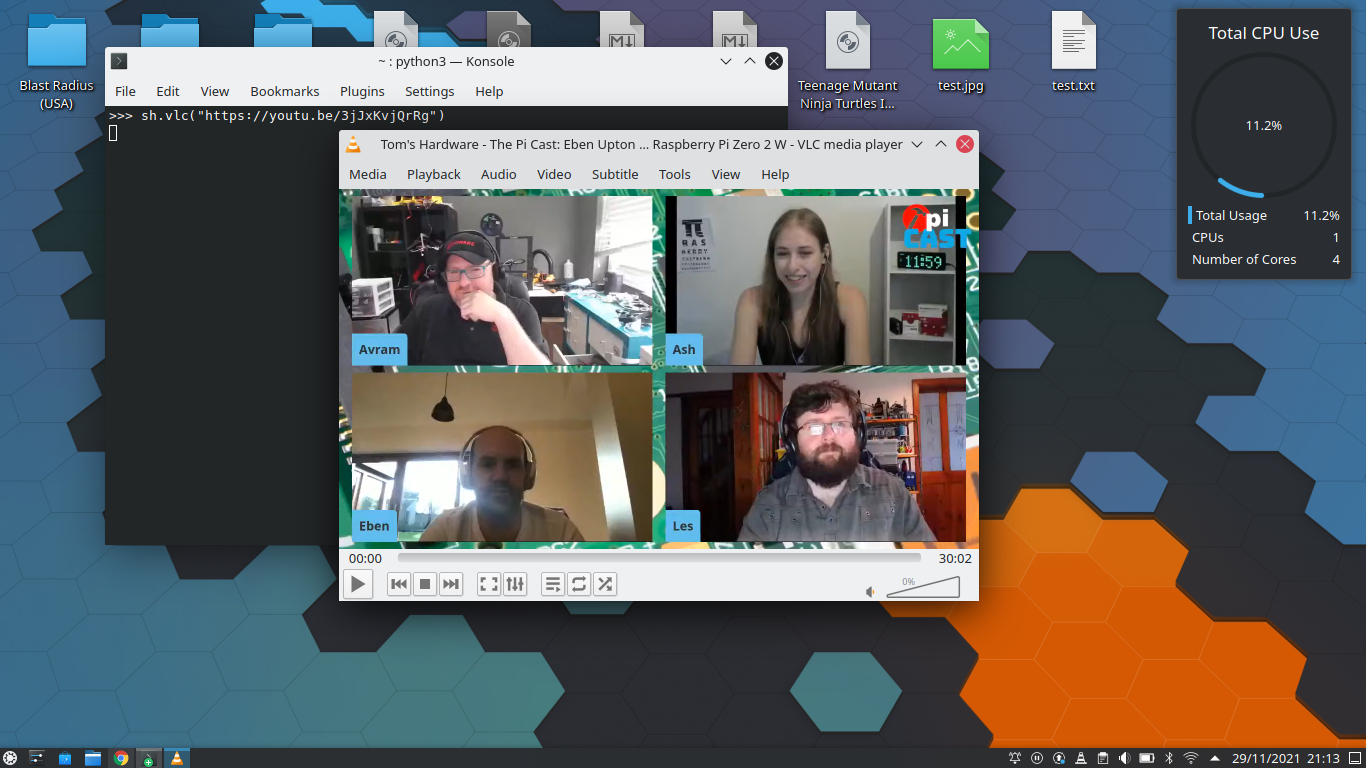Screen dimensions: 1366x768
Task: Click the elapsed time 00:00 label
Action: pos(365,559)
